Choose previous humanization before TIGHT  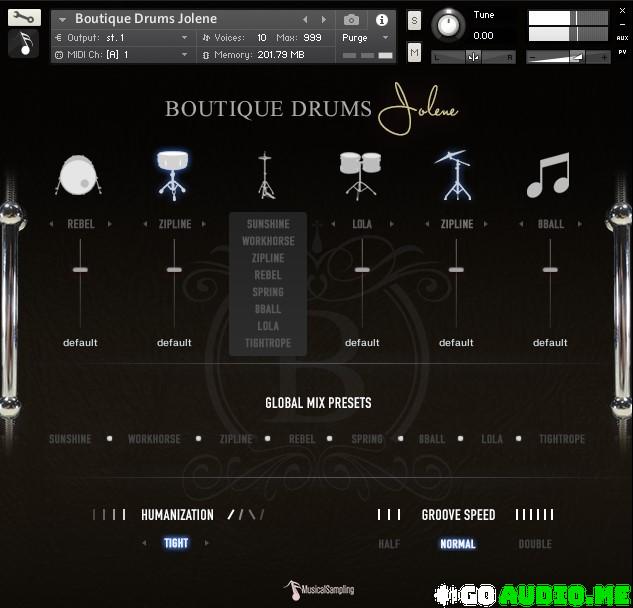[144, 543]
